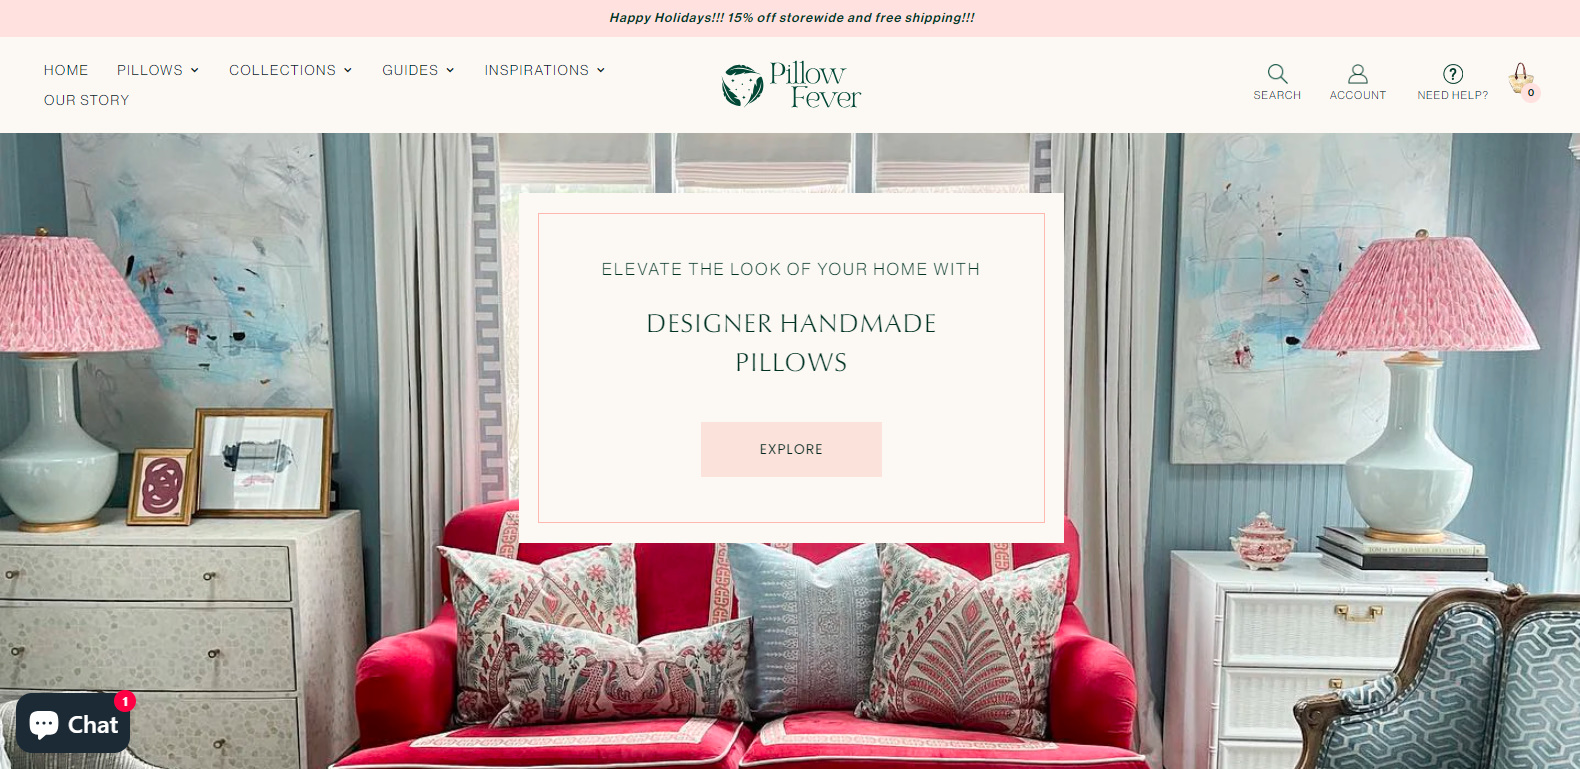Select the Search label text
This screenshot has height=769, width=1580.
point(1277,95)
